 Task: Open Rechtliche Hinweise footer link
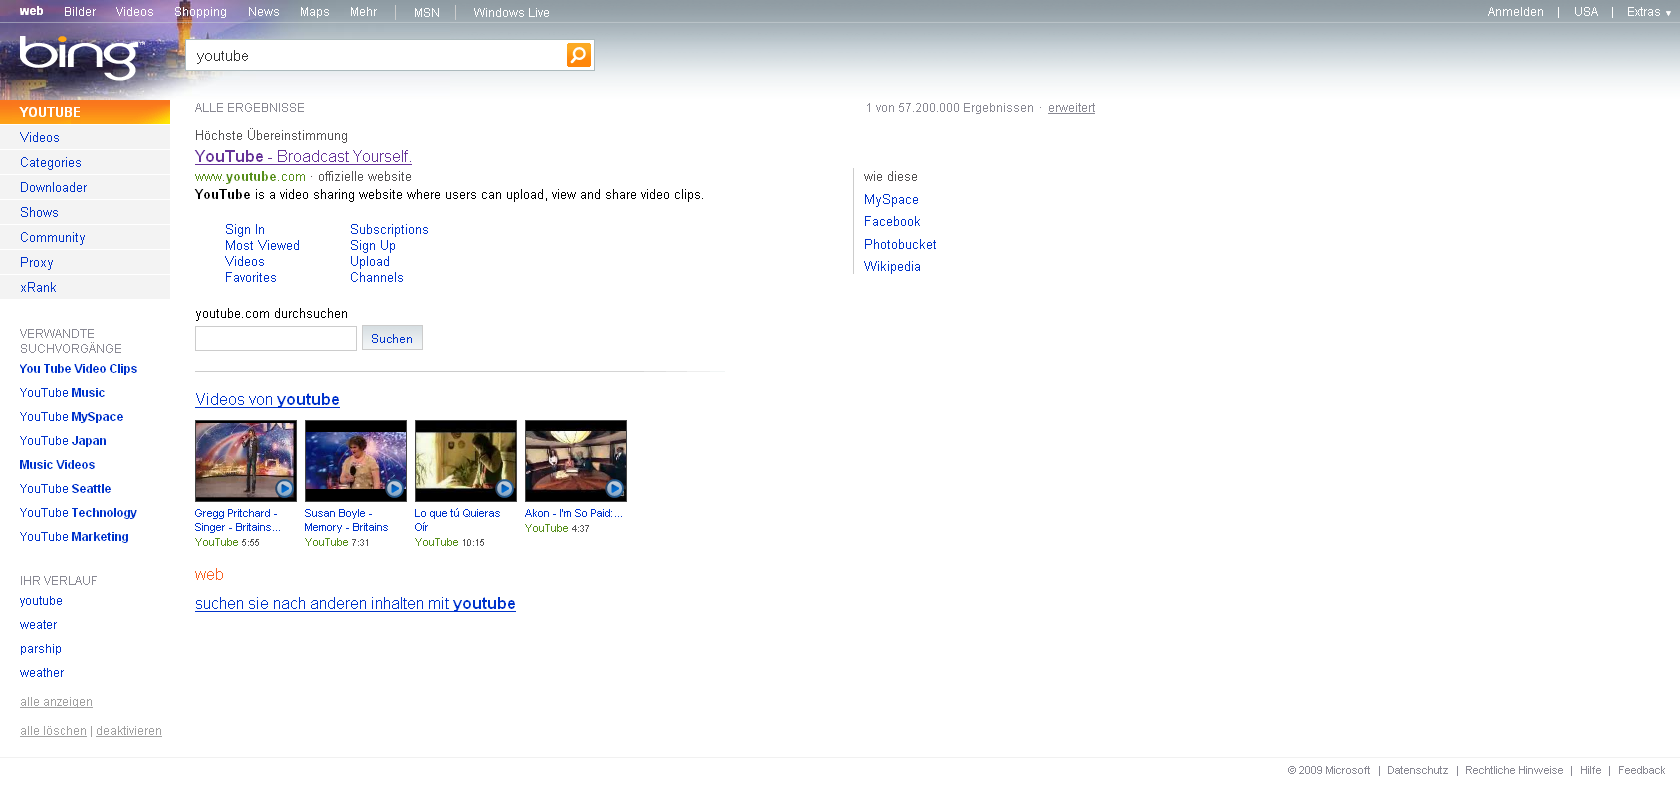click(1514, 770)
